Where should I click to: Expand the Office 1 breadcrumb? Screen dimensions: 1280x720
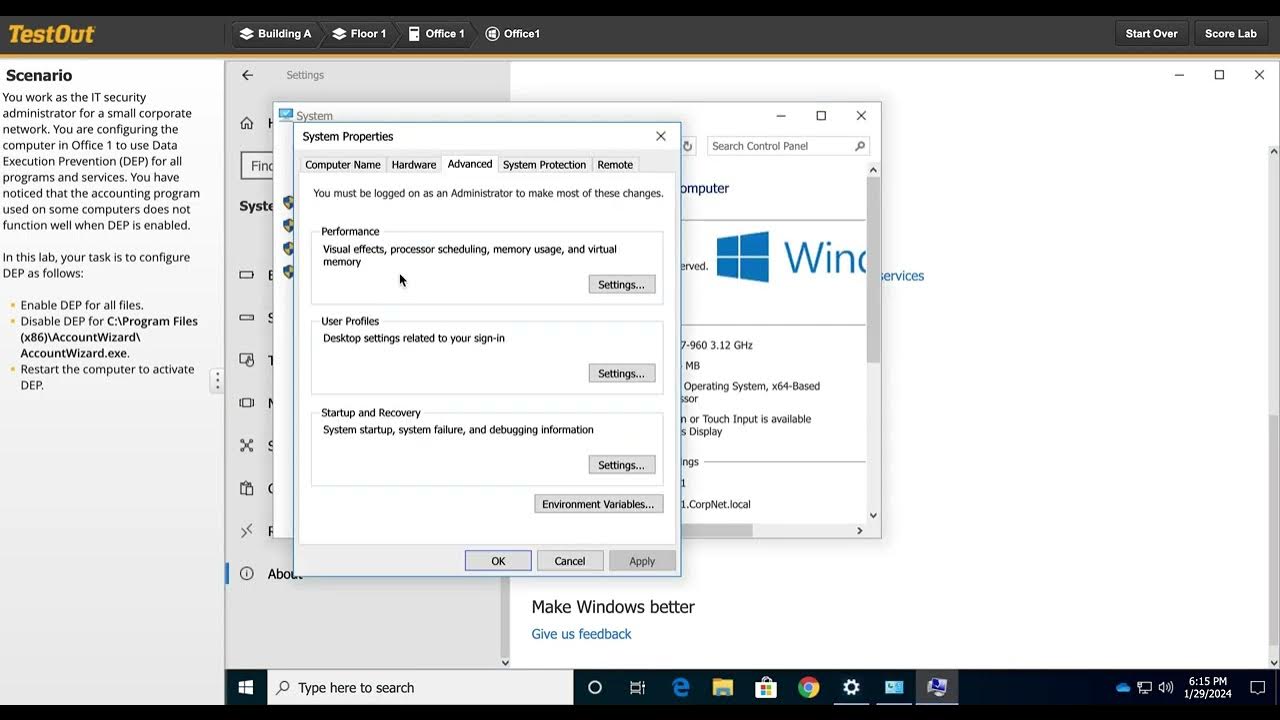[436, 33]
